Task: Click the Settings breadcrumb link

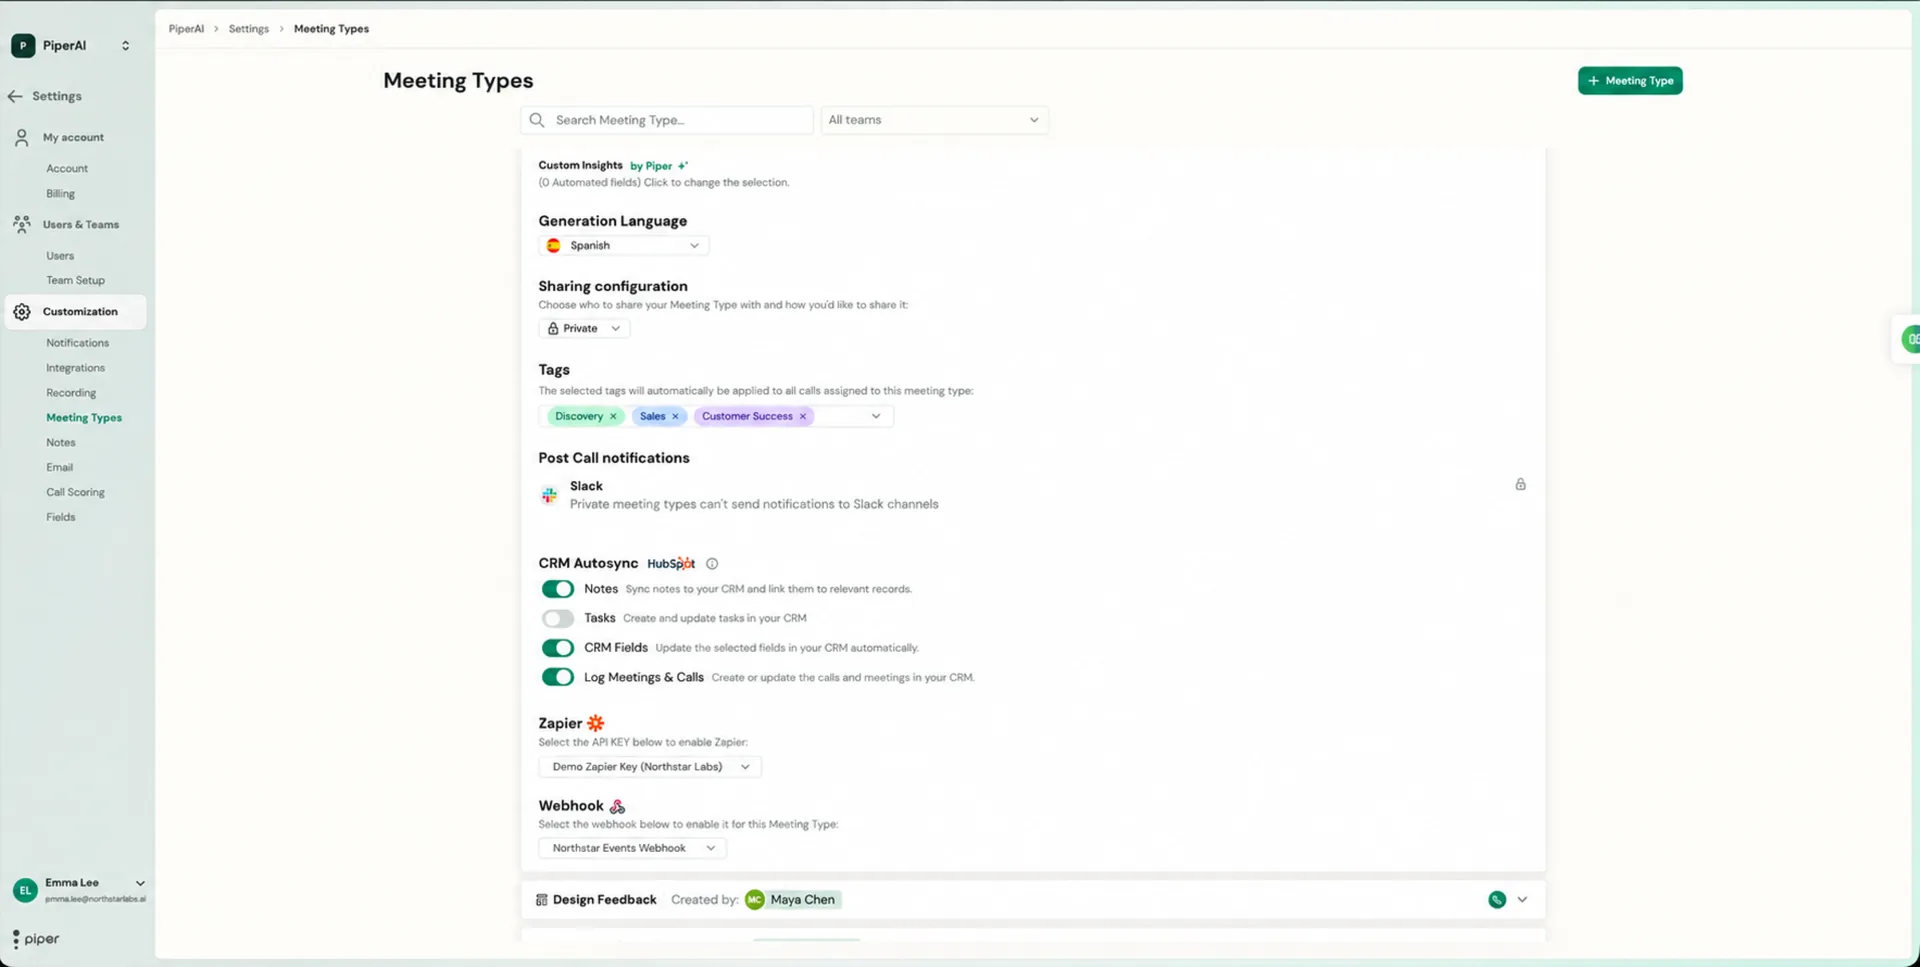Action: 248,29
